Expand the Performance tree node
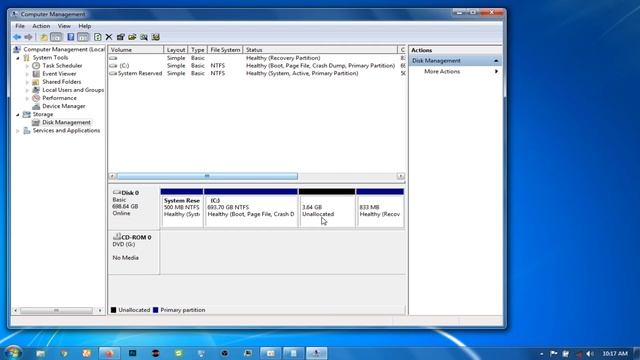 [27, 98]
